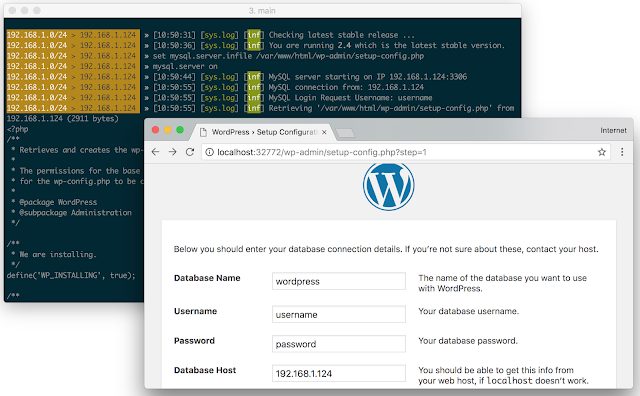View site information icon in address bar

coord(209,152)
